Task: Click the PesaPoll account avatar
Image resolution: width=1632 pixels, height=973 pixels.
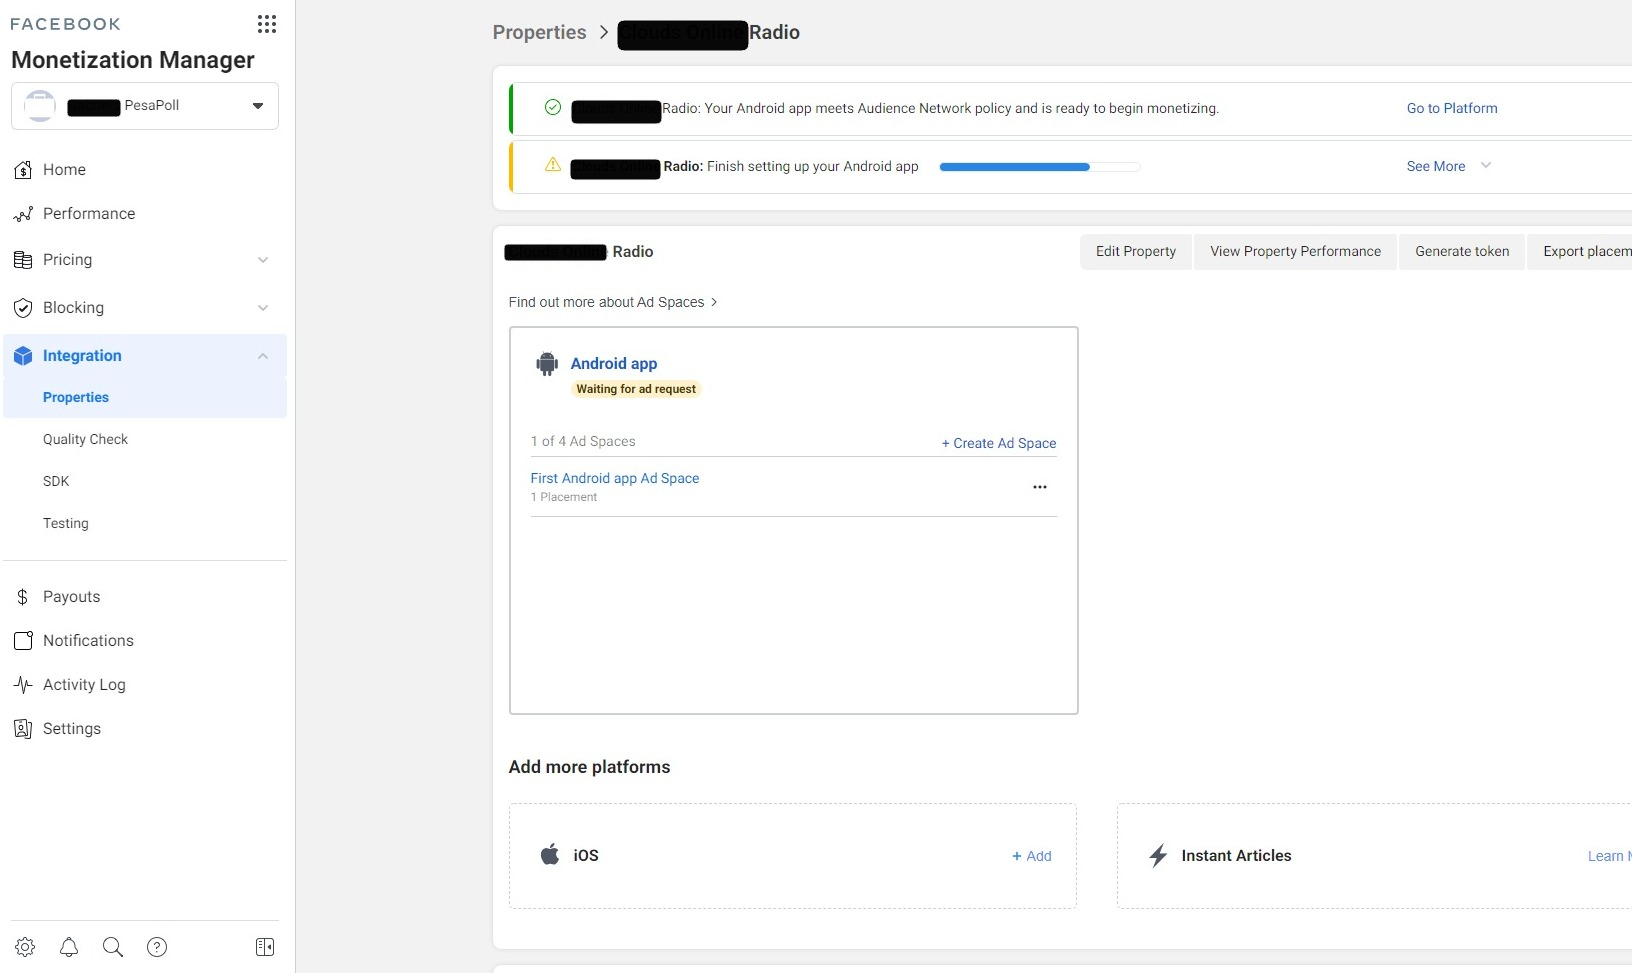Action: 40,106
